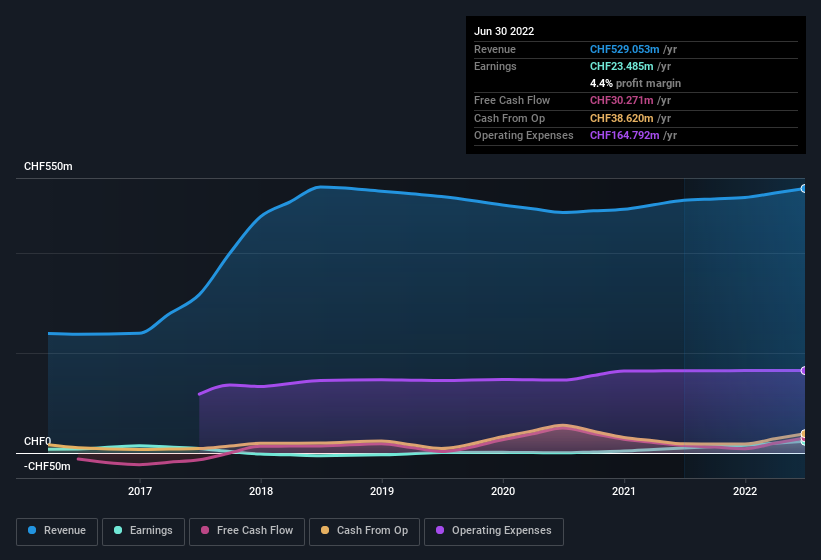The width and height of the screenshot is (821, 560).
Task: Click the Cash From Op orange endpoint marker
Action: pyautogui.click(x=804, y=434)
